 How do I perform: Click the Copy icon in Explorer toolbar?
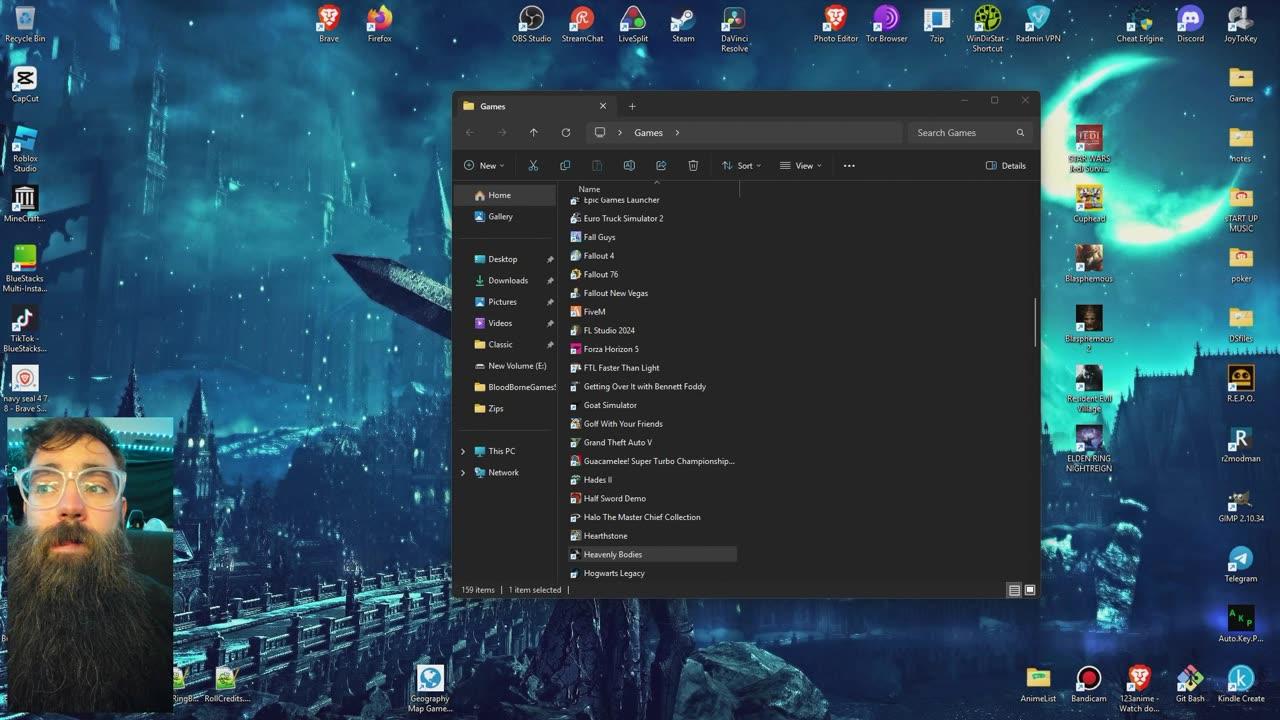(565, 166)
